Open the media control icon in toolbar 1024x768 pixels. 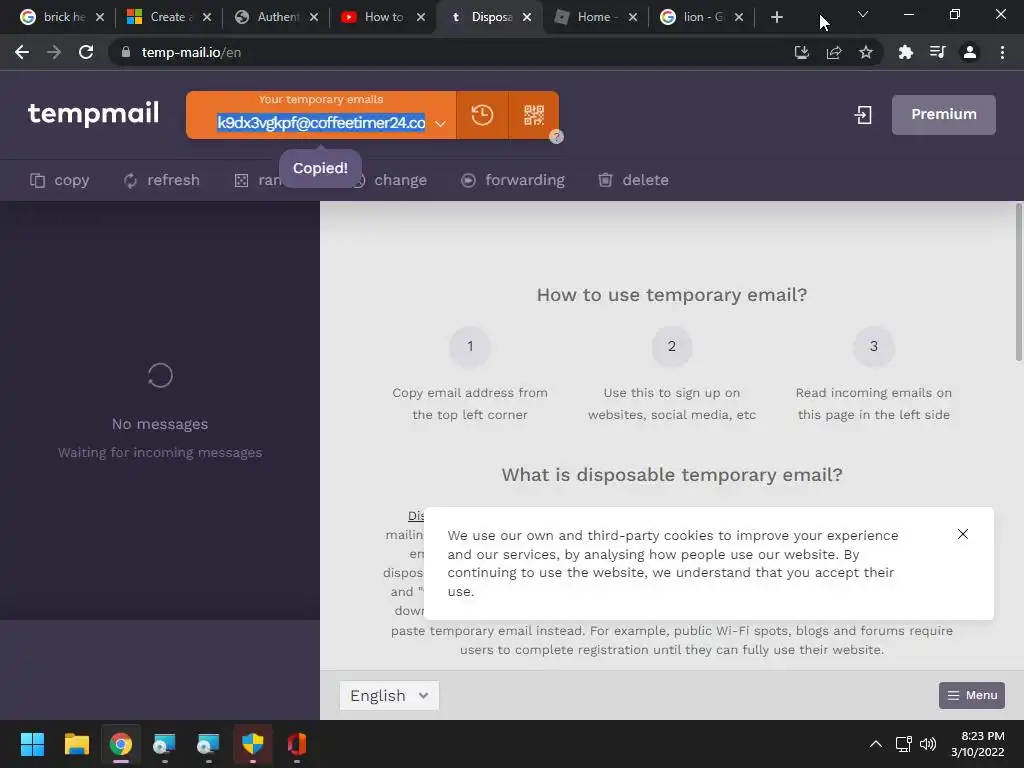tap(937, 52)
